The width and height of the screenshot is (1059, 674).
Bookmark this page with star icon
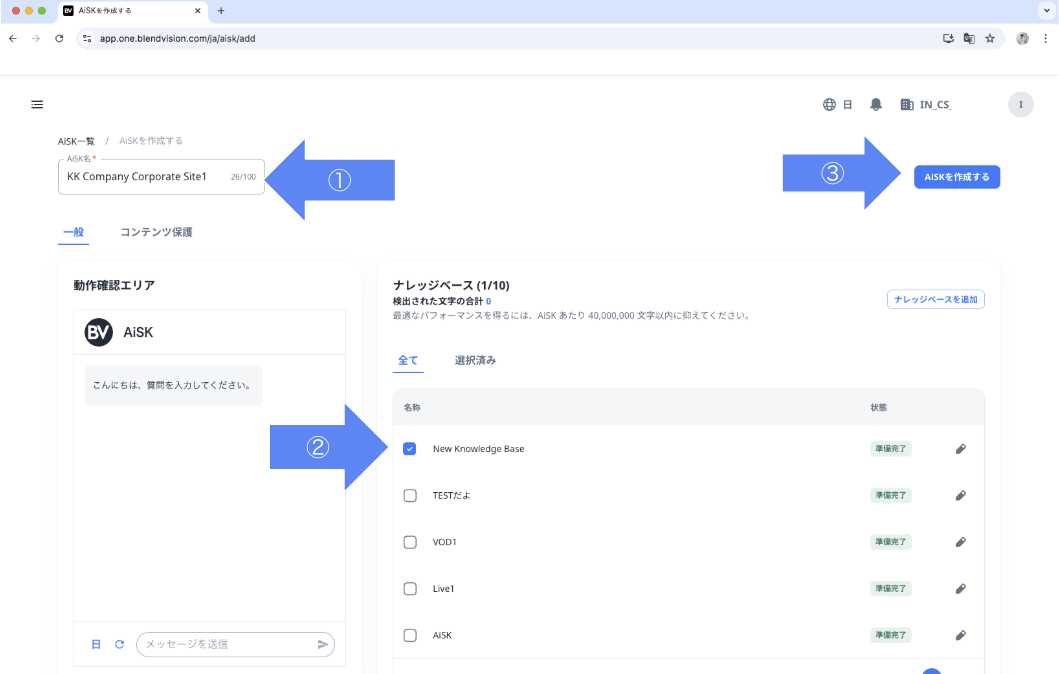[990, 38]
